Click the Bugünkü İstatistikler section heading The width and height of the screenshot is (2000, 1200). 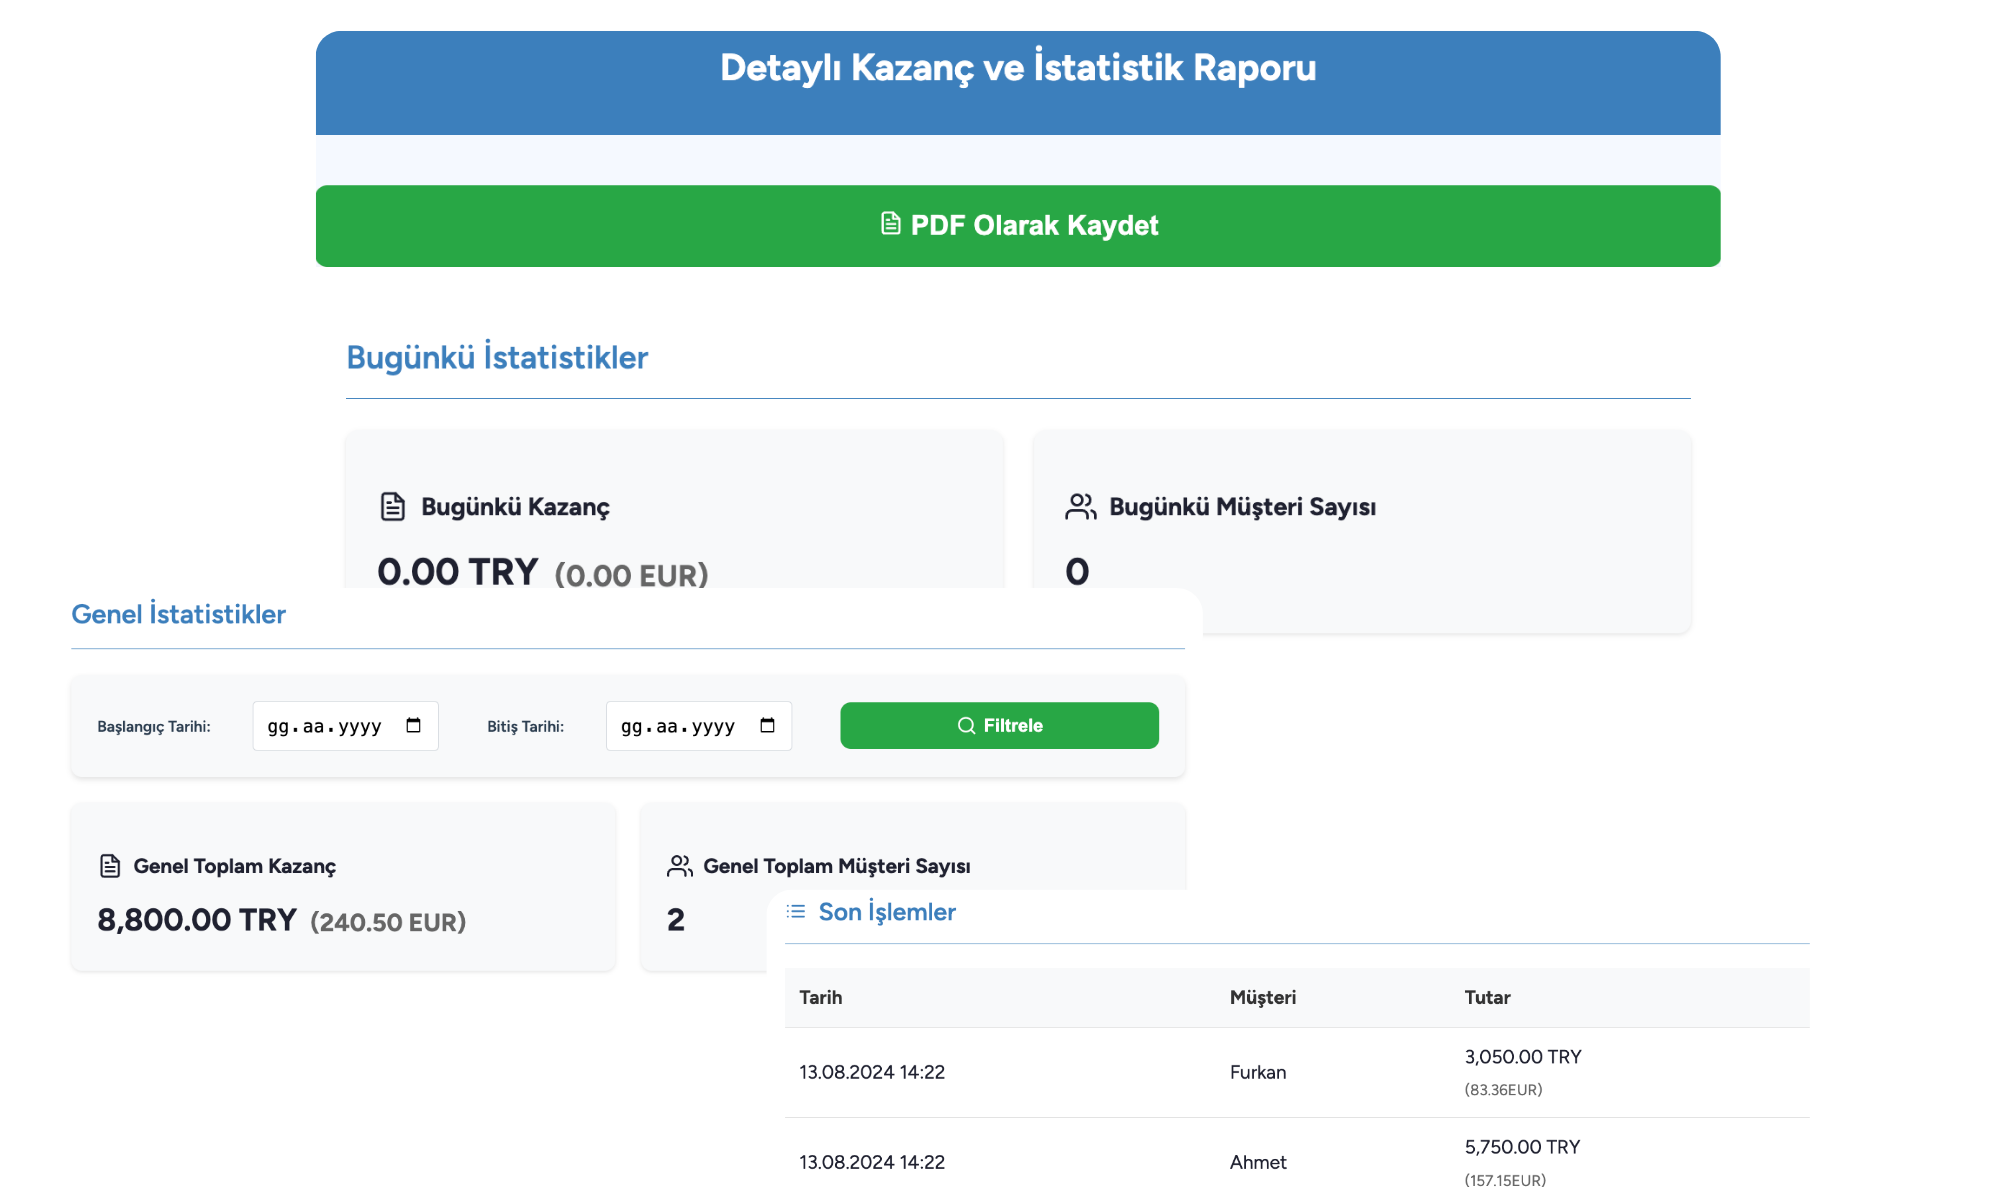pos(497,357)
